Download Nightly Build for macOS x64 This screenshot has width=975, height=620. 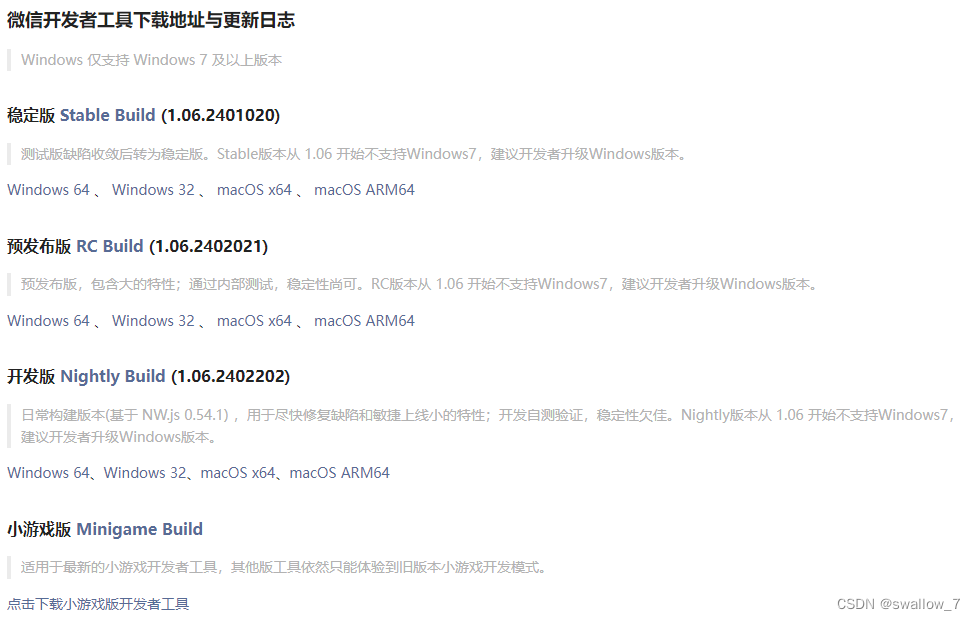pyautogui.click(x=238, y=473)
